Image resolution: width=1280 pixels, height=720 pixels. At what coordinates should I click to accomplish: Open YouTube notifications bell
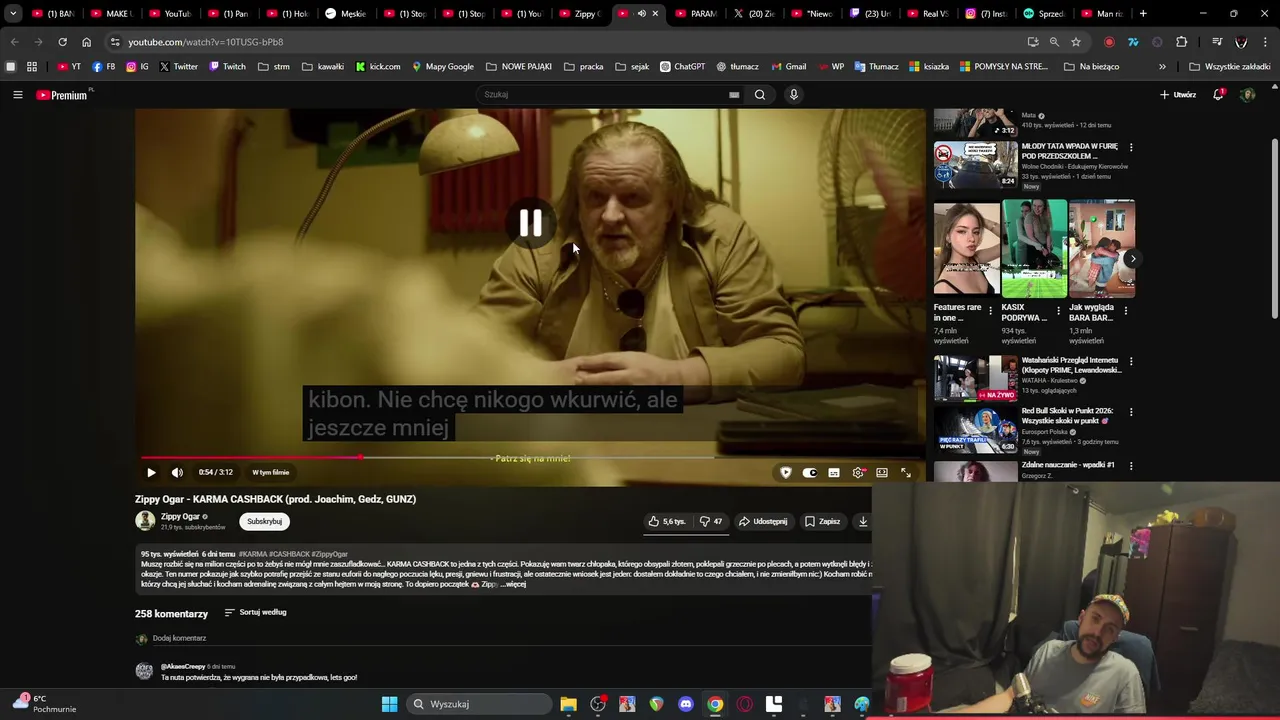click(x=1218, y=94)
